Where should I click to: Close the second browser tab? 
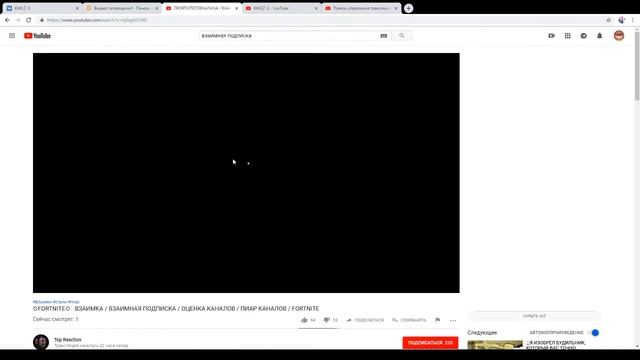[x=157, y=8]
